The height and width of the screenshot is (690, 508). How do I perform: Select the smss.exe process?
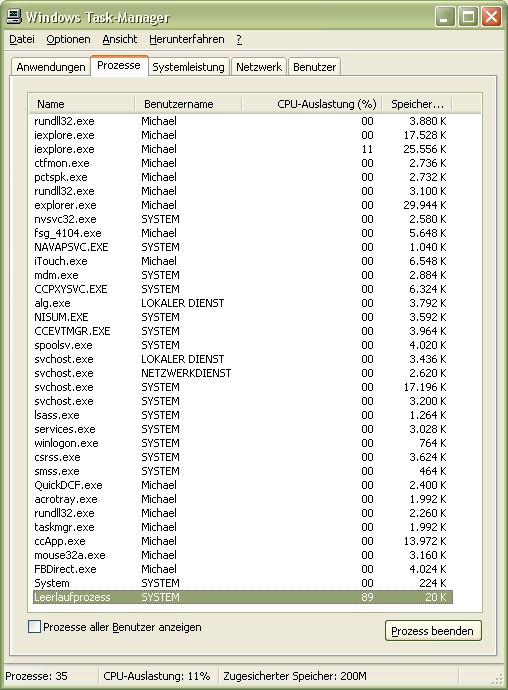coord(243,471)
